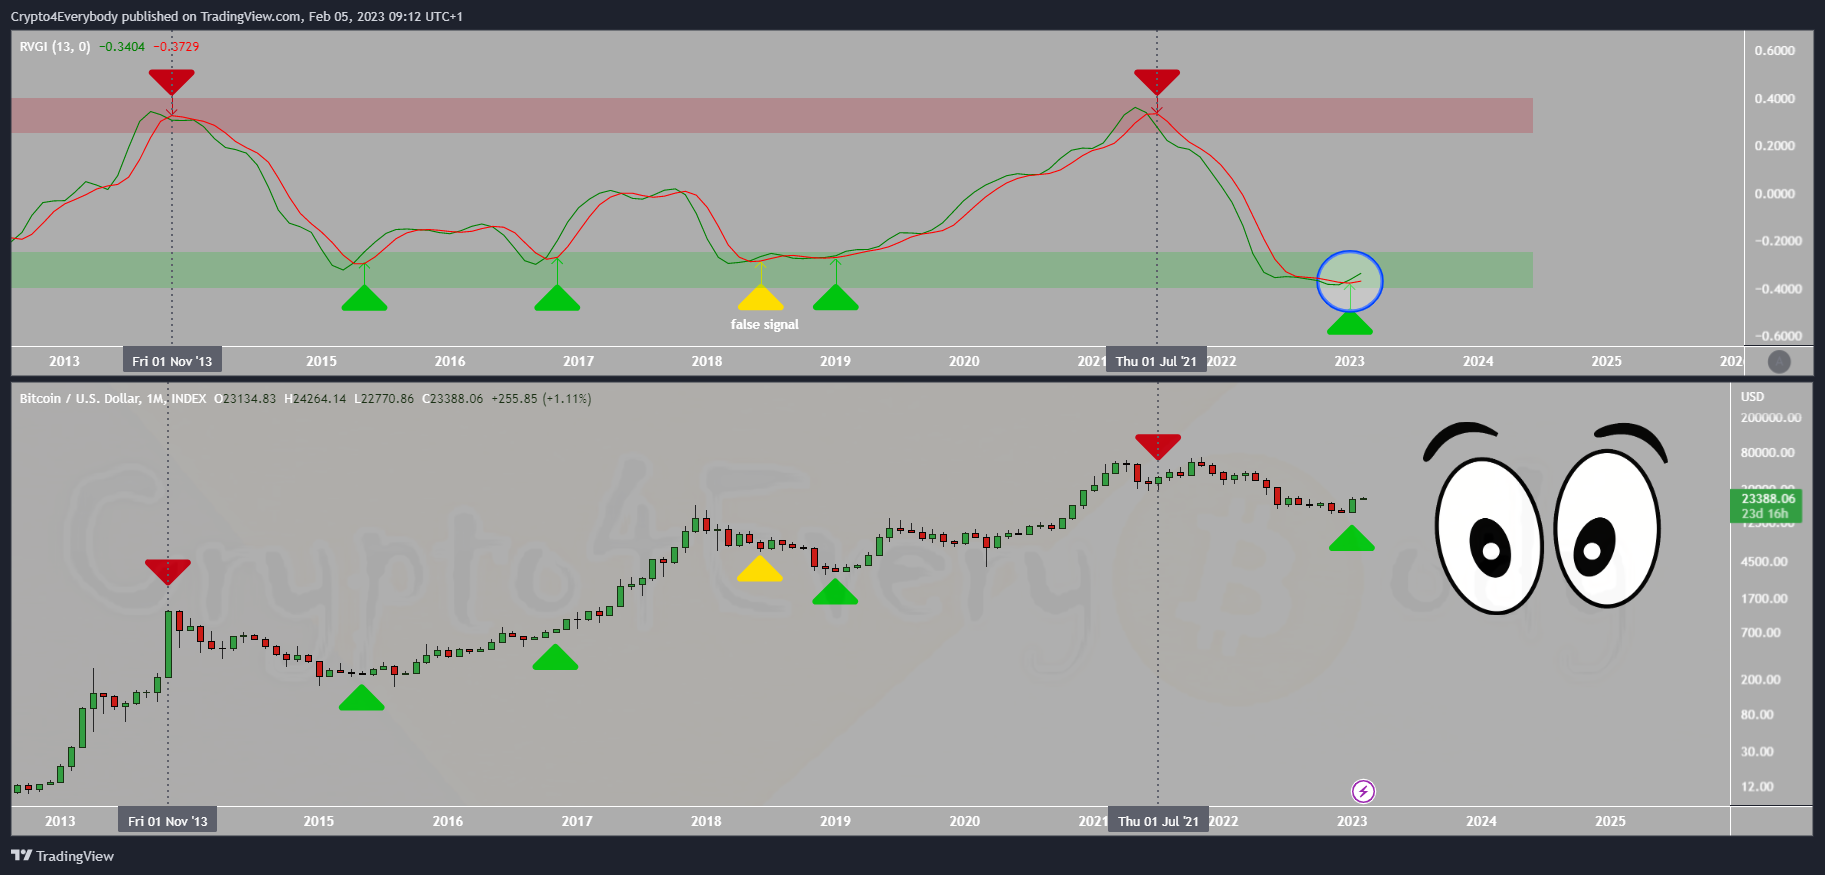This screenshot has height=875, width=1825.
Task: Click the 12.00 price axis label
Action: (x=1757, y=787)
